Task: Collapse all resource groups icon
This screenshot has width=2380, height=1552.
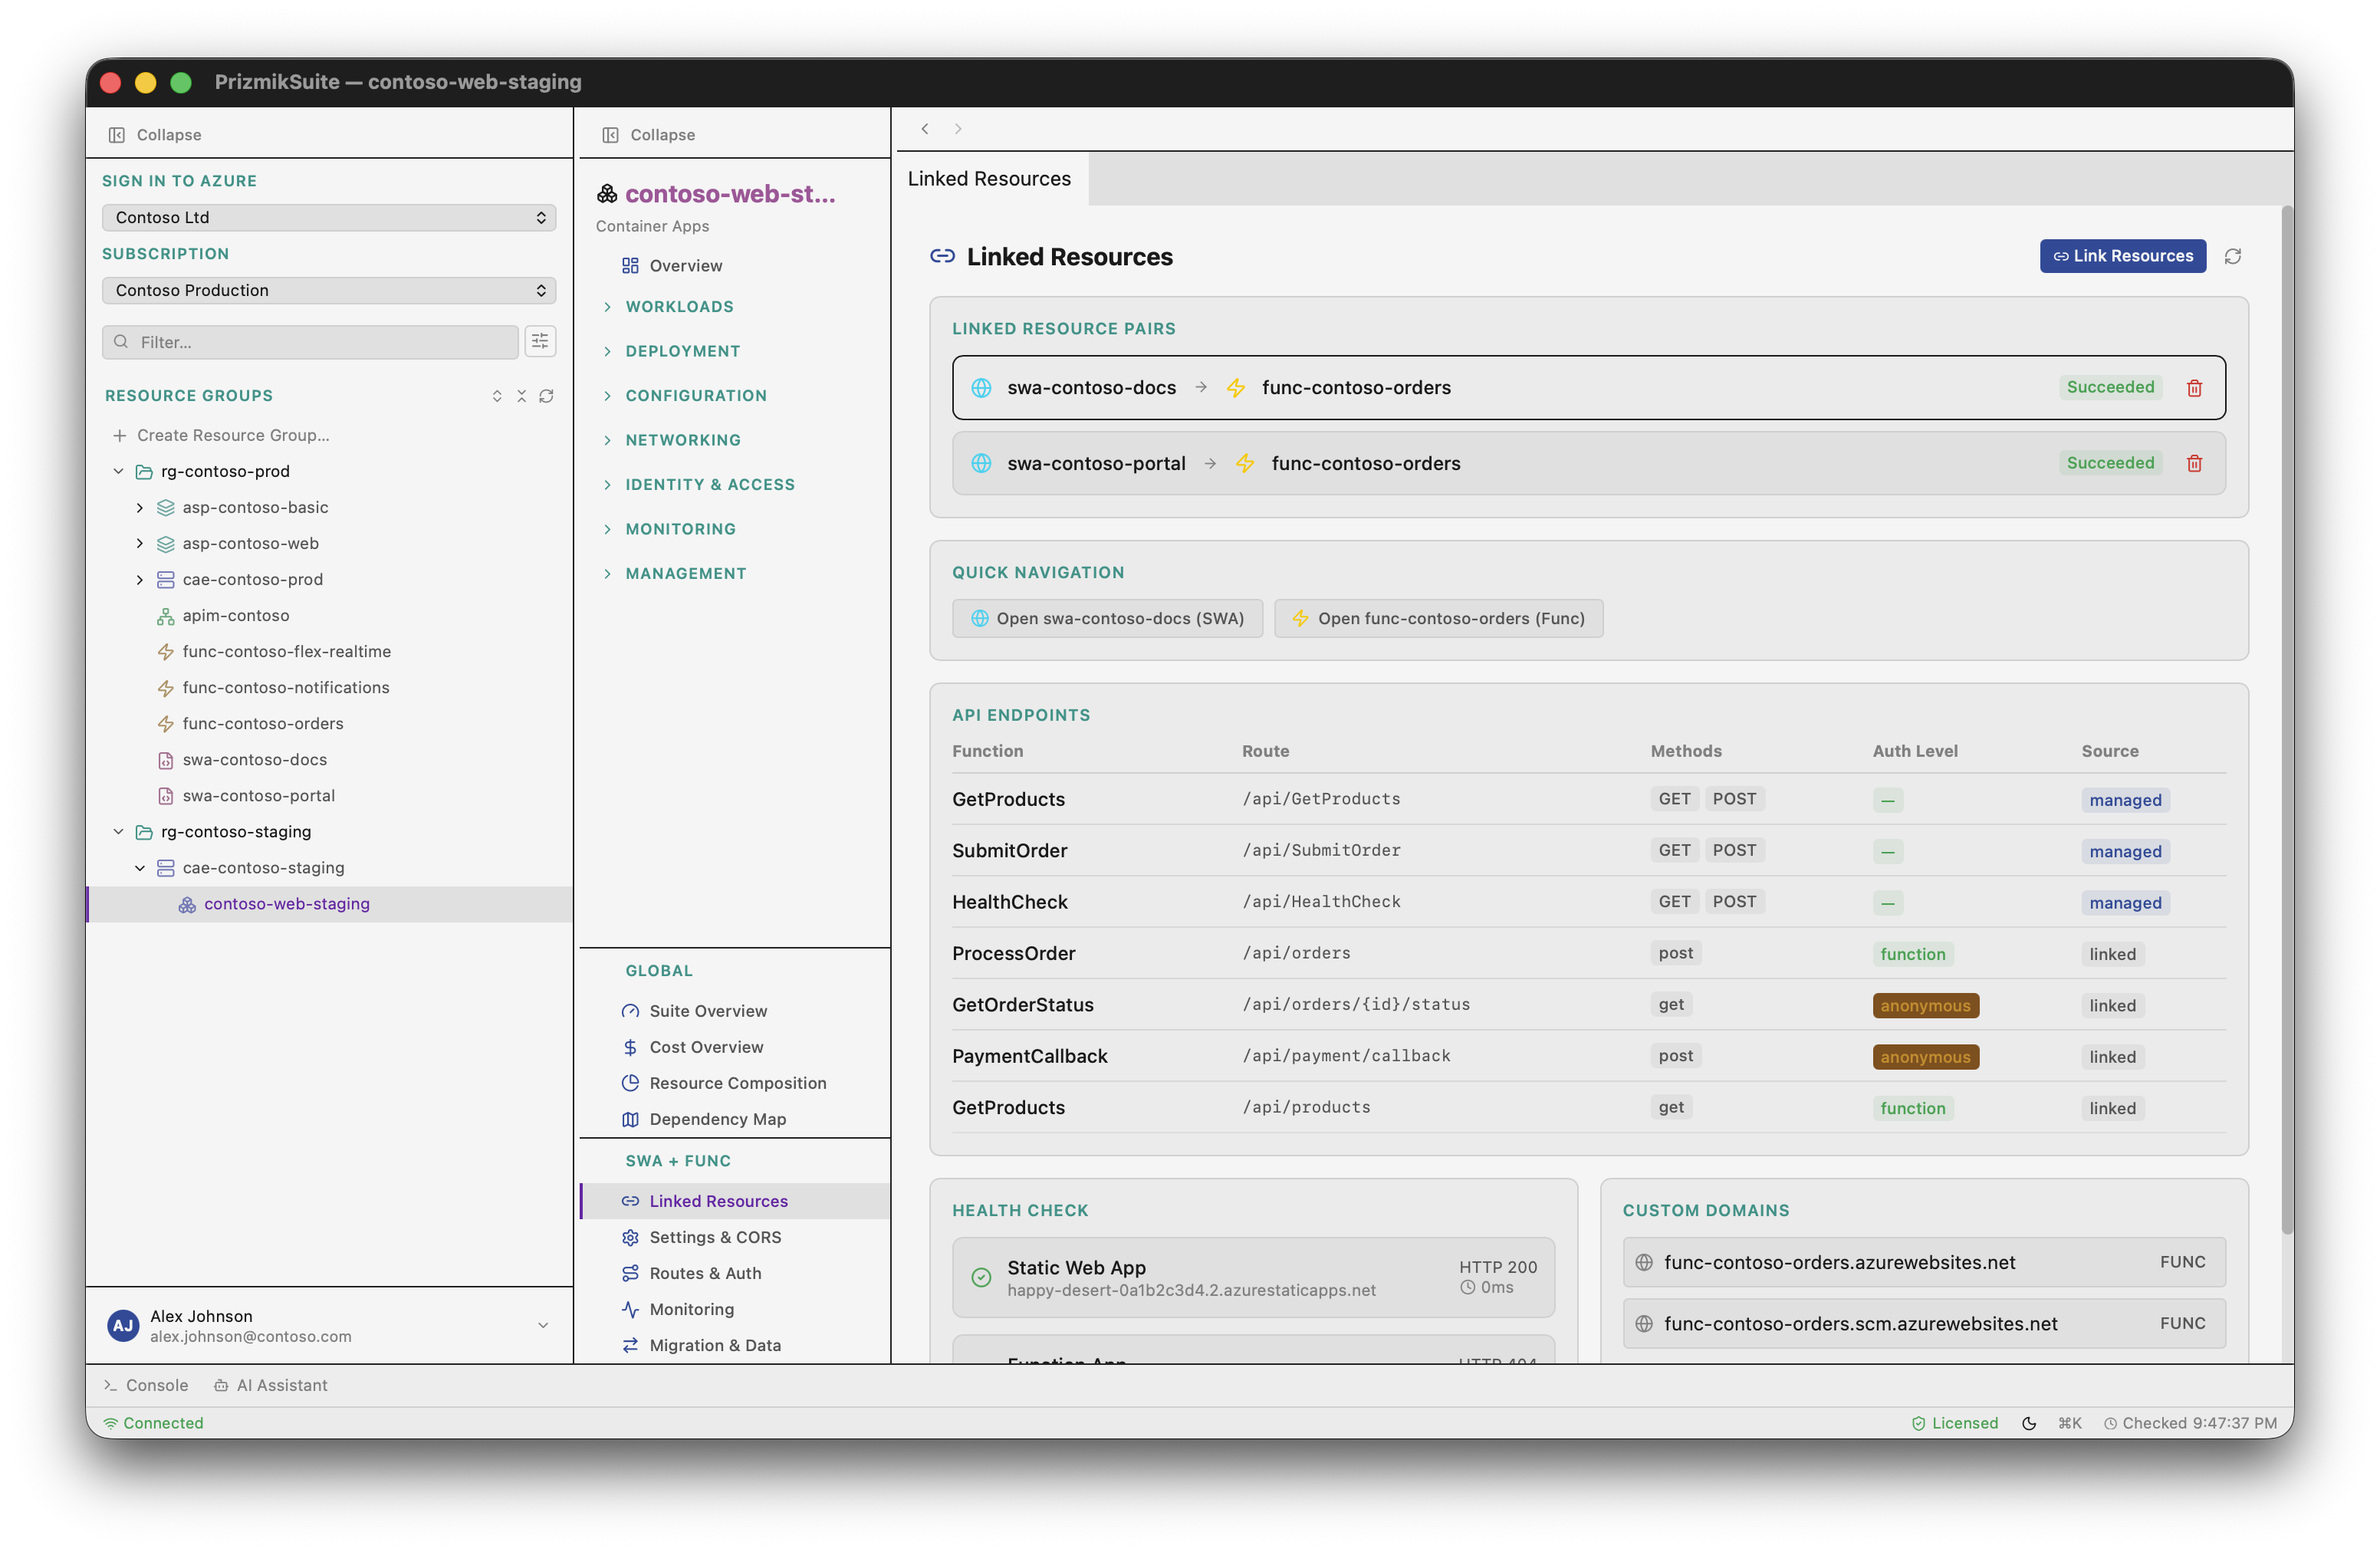Action: point(521,396)
